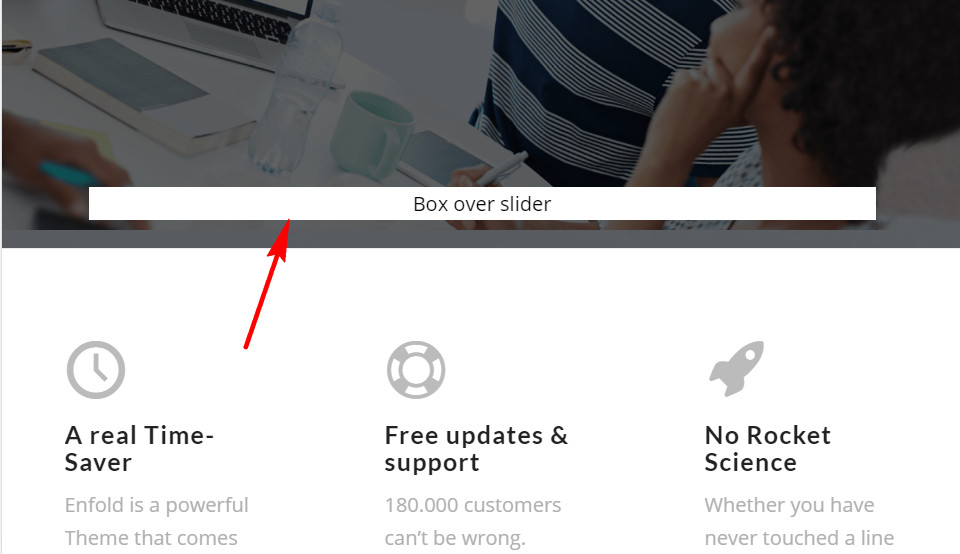The image size is (960, 554).
Task: Click the clock icon above Time-Saver
Action: click(96, 370)
